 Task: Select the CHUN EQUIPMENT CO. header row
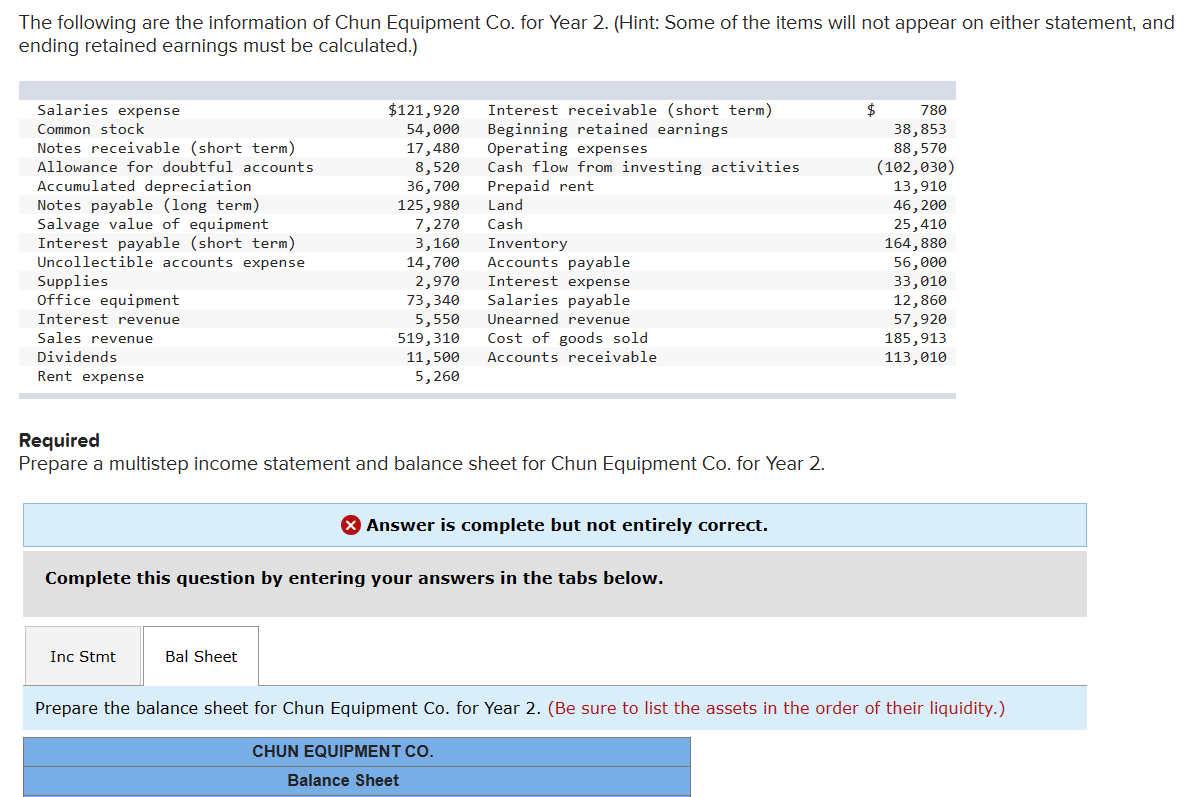(355, 751)
